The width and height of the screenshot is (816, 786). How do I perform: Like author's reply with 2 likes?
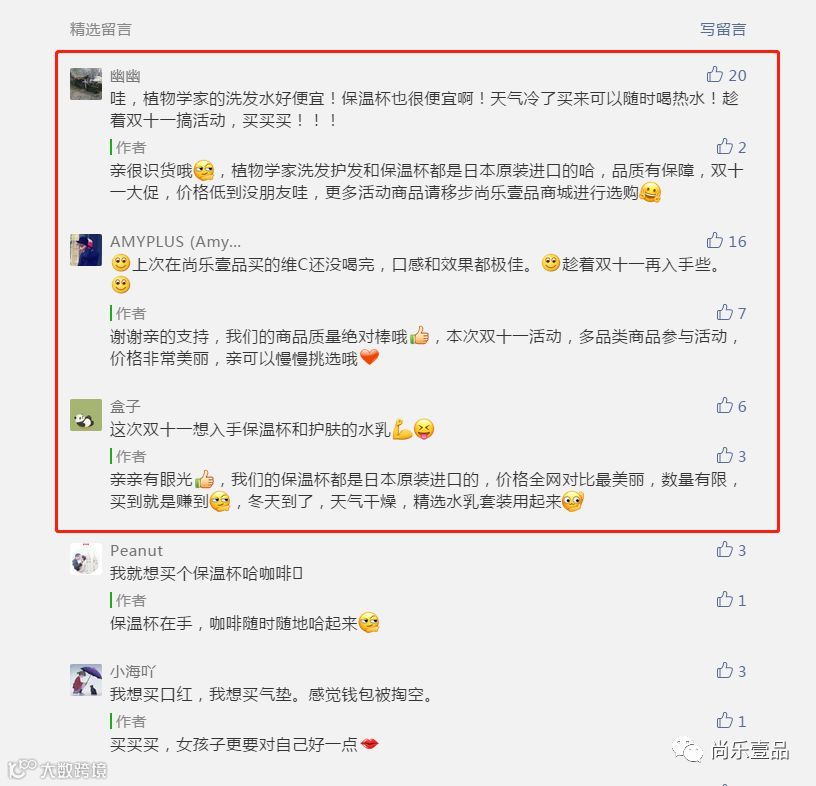(x=724, y=146)
